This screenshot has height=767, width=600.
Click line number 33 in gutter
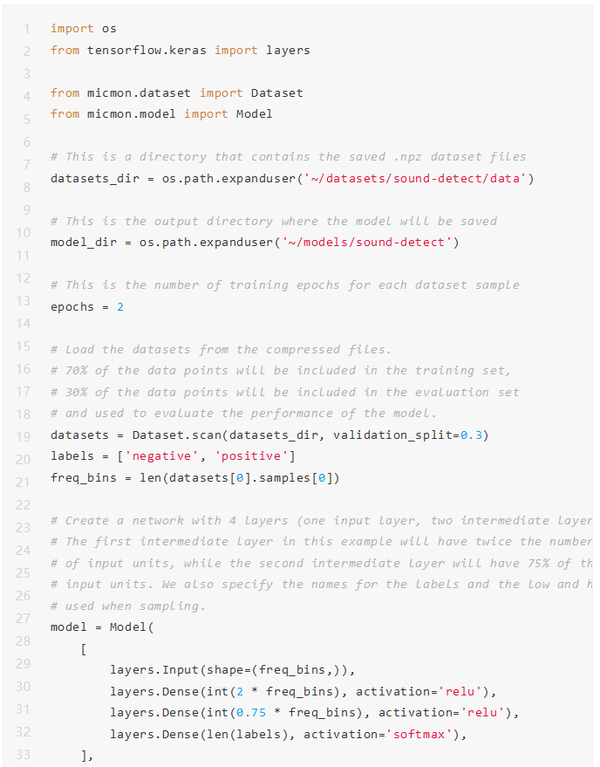point(23,755)
